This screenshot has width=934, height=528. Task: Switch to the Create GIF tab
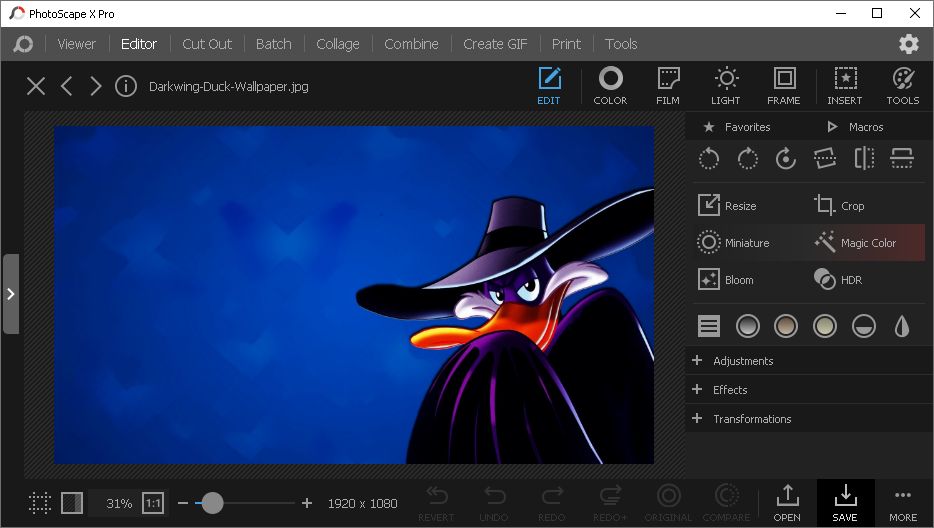click(495, 44)
